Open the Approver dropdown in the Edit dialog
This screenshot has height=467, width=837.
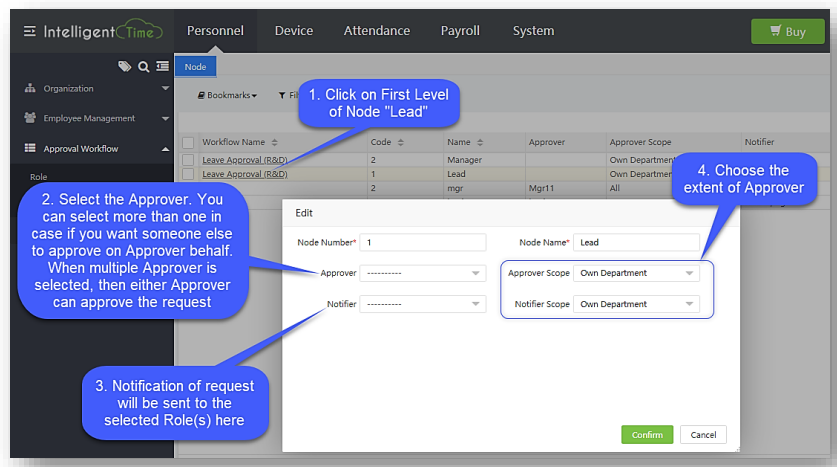tap(422, 273)
